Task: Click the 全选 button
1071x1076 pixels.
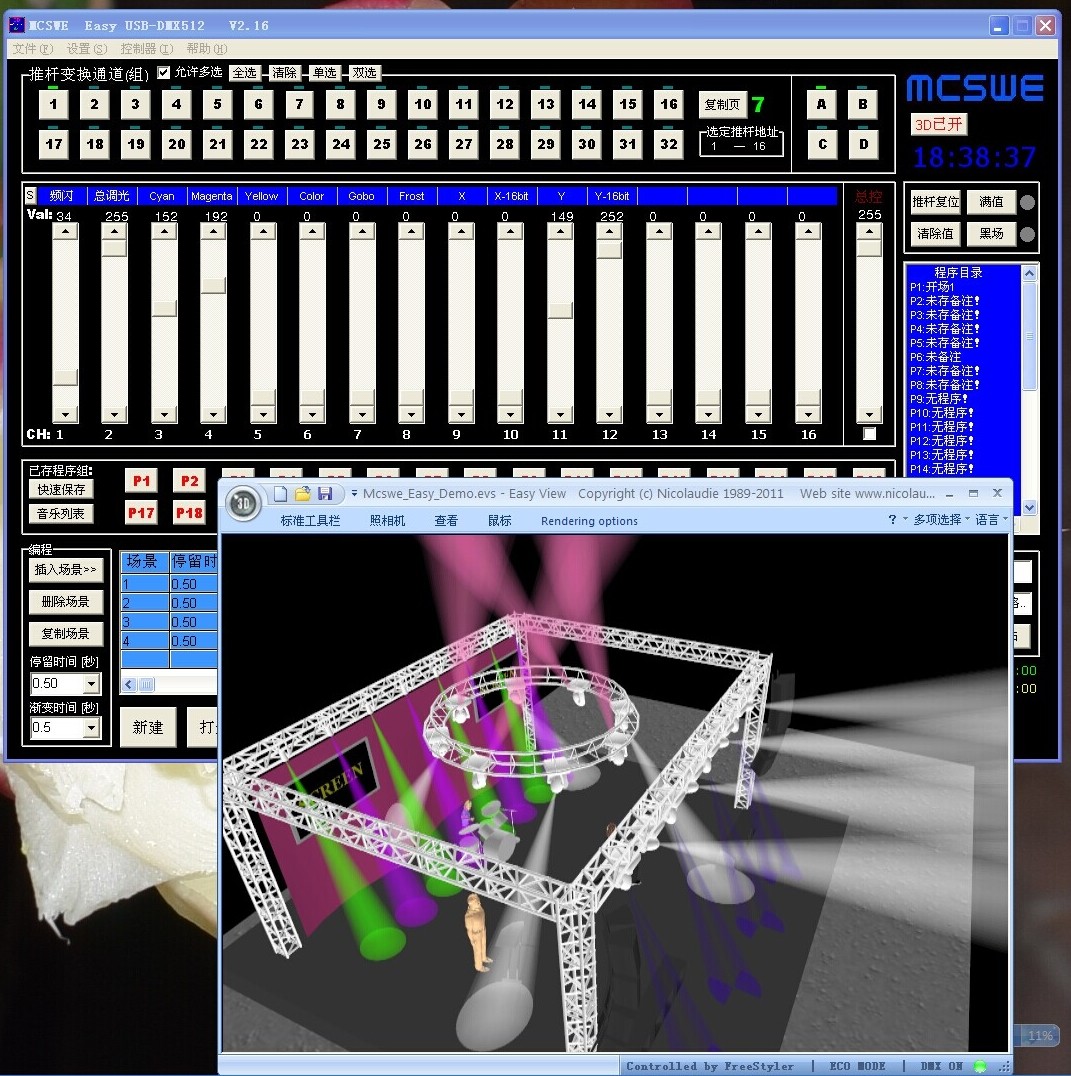Action: tap(244, 73)
